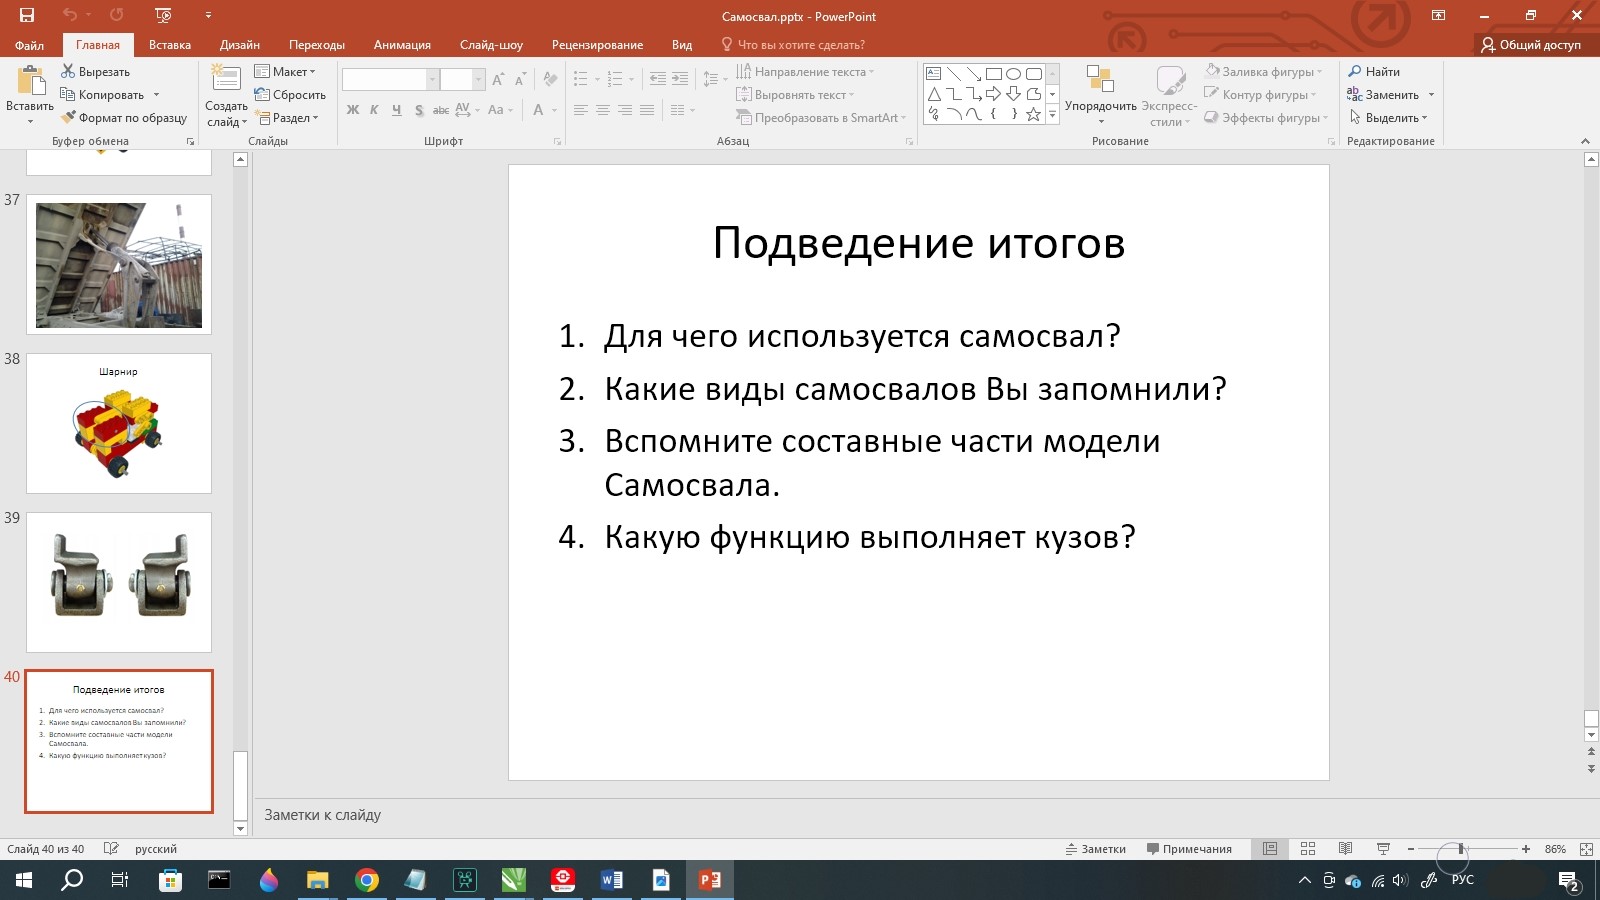The width and height of the screenshot is (1600, 900).
Task: Expand the shapes gallery more arrow
Action: point(1052,115)
